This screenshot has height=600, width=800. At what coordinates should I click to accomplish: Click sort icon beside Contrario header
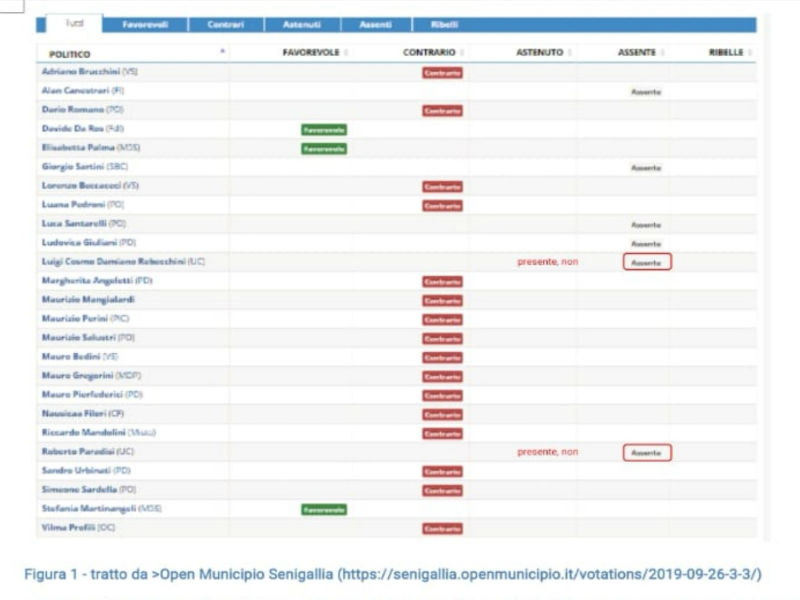tap(462, 53)
